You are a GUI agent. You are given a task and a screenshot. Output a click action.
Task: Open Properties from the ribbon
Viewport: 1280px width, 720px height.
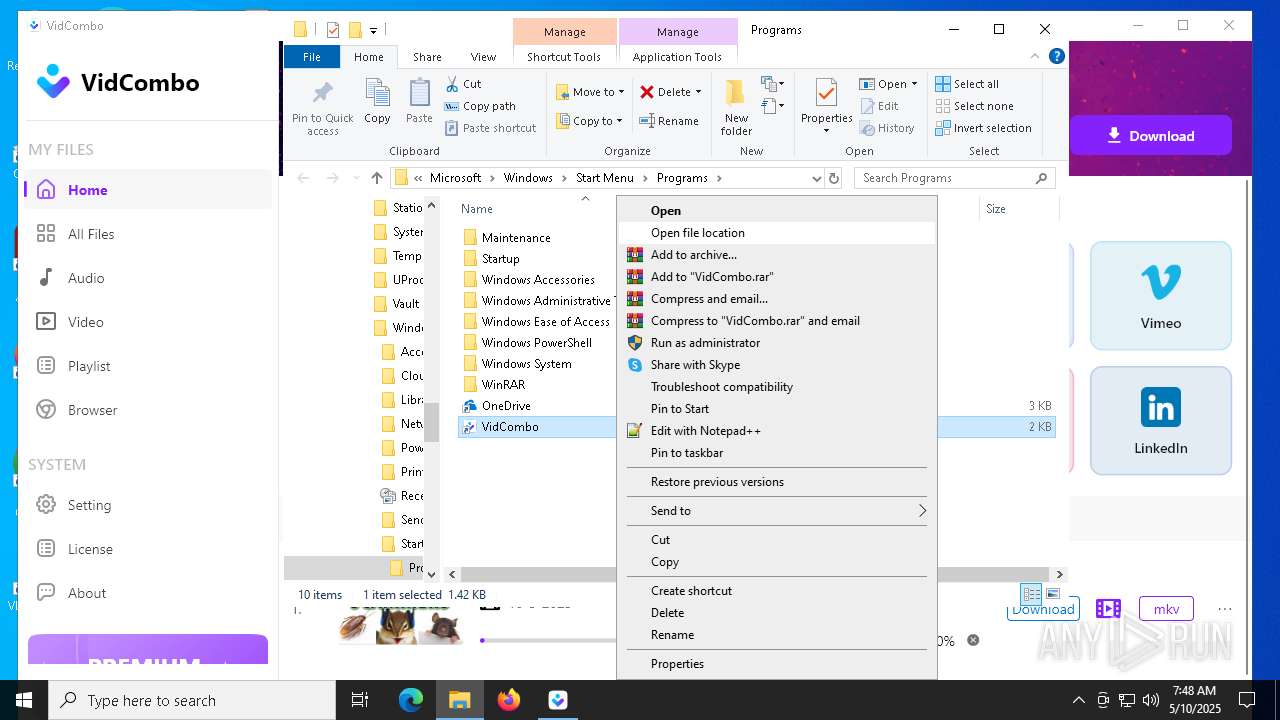826,107
